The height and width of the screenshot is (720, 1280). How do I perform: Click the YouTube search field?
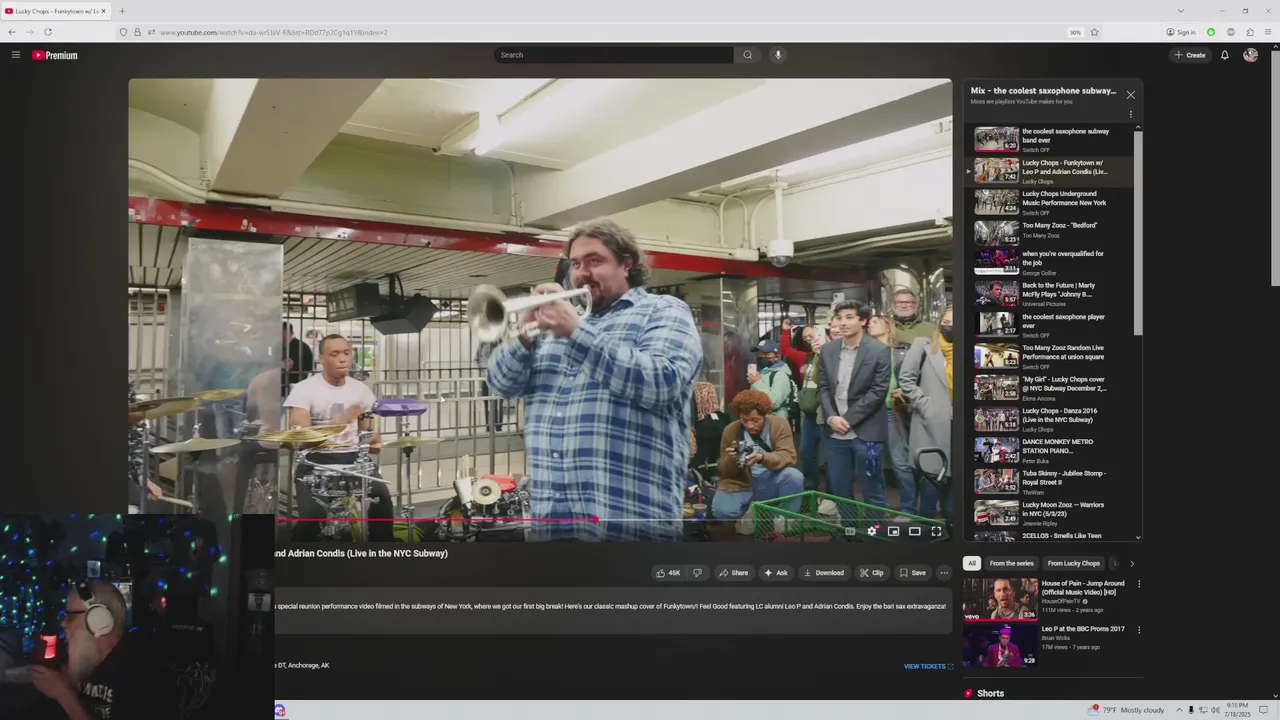pos(613,55)
